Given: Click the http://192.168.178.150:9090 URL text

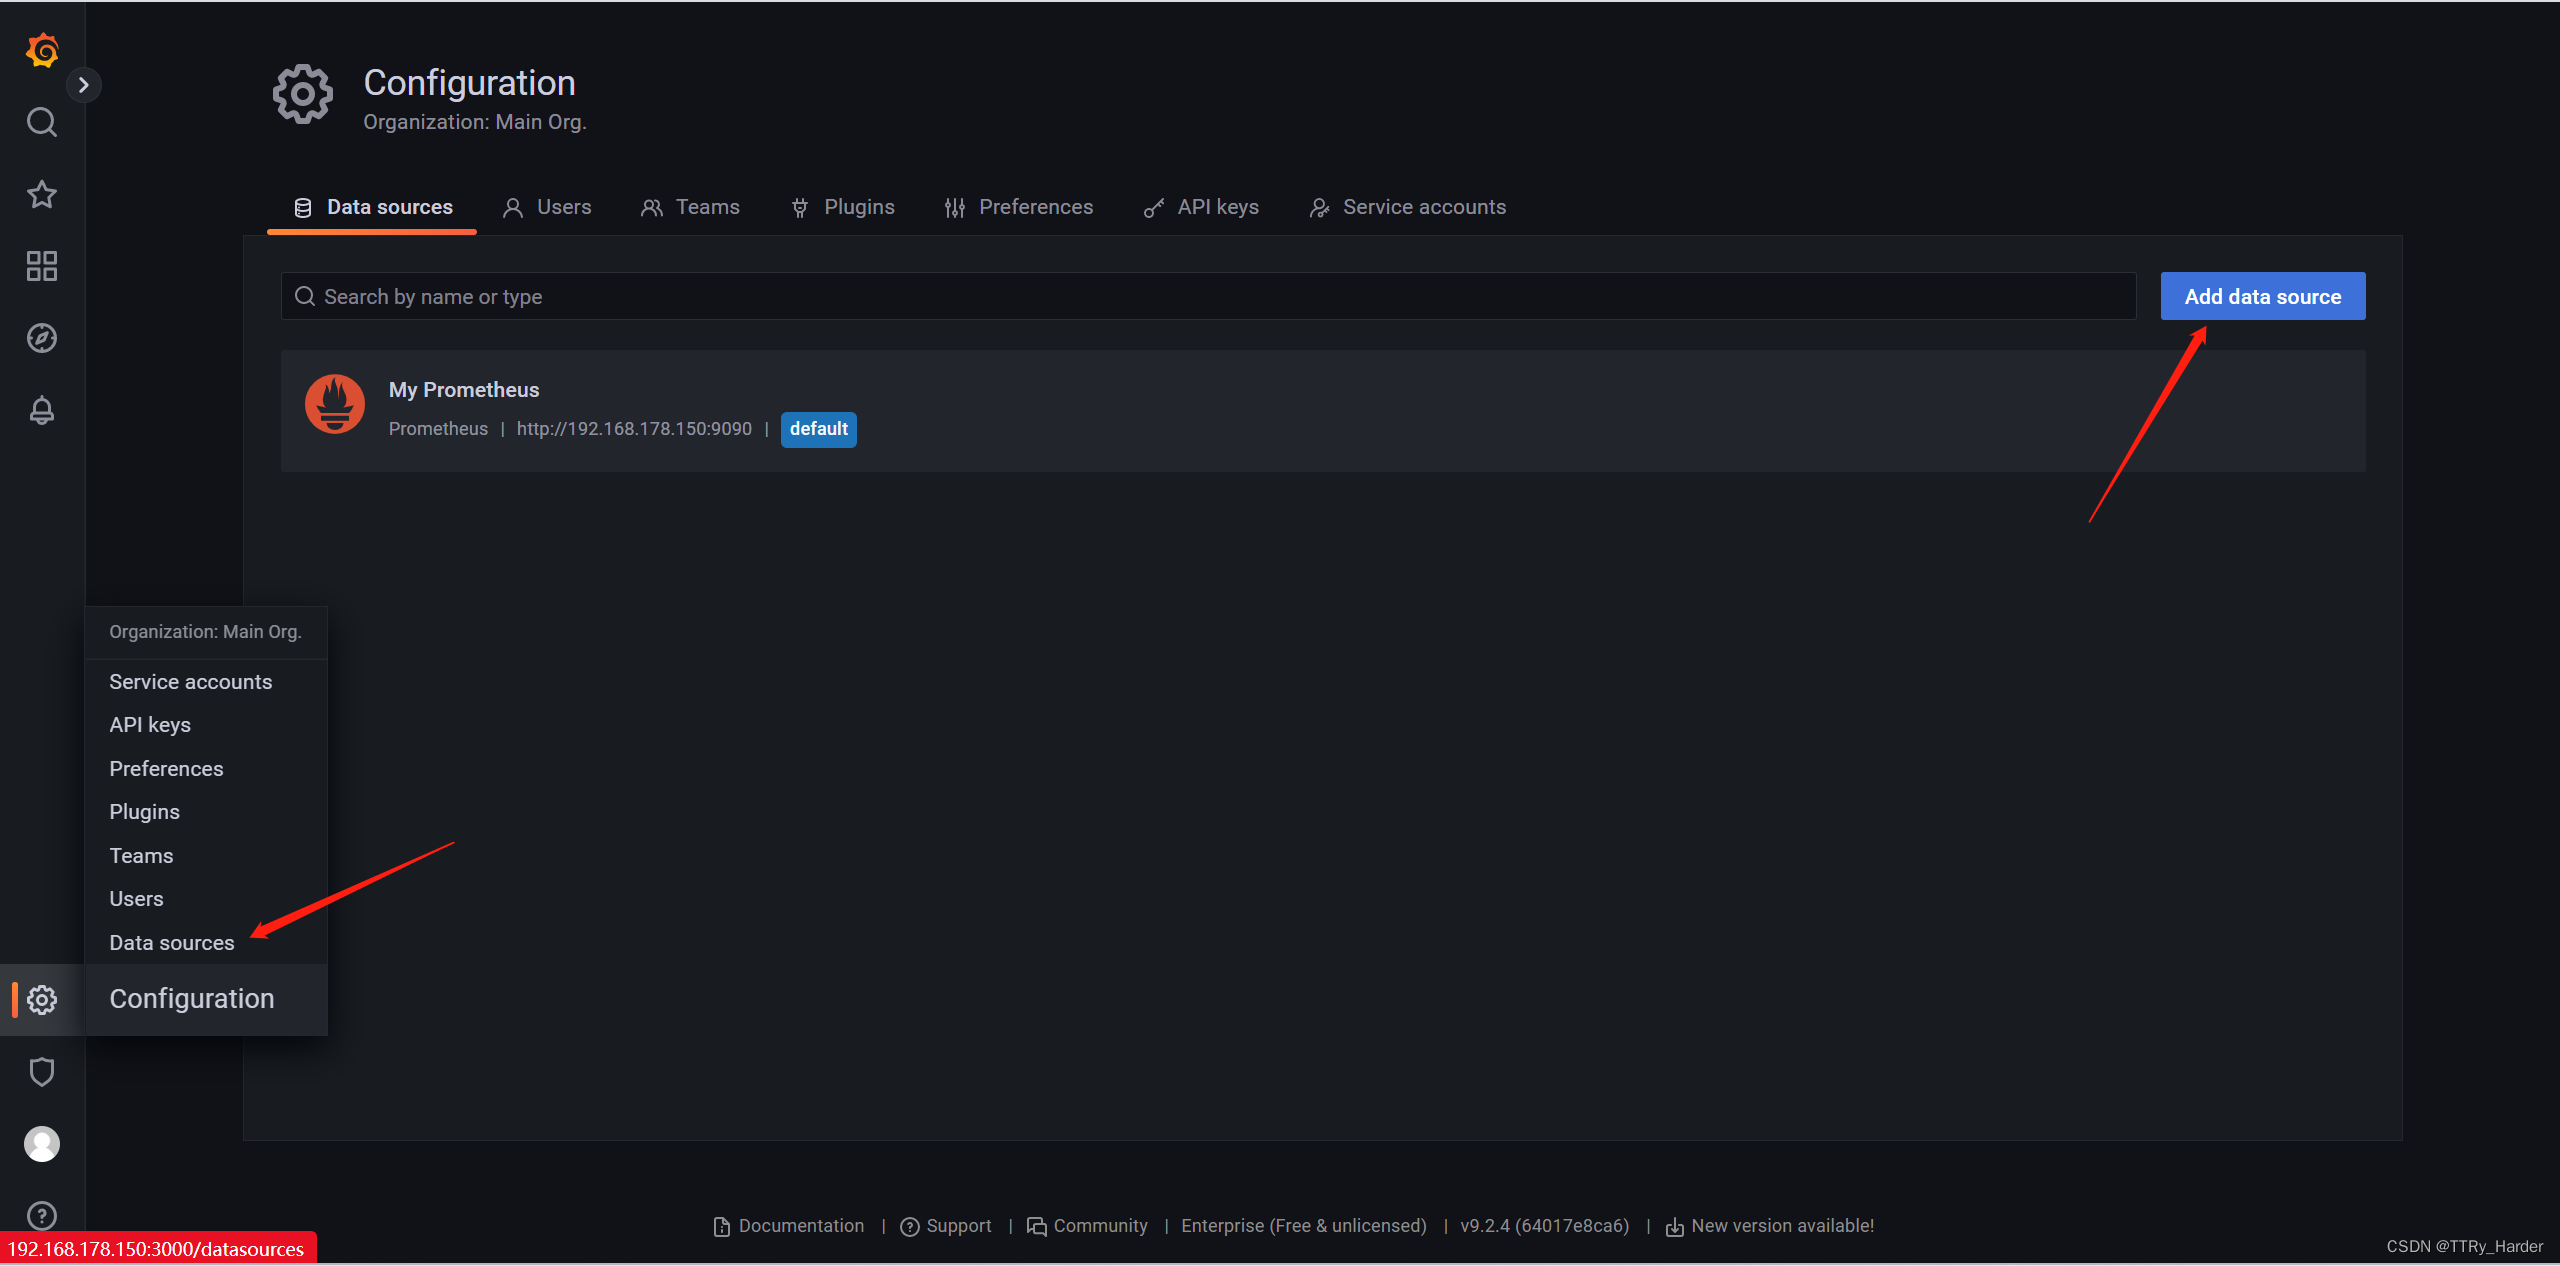Looking at the screenshot, I should (x=634, y=429).
